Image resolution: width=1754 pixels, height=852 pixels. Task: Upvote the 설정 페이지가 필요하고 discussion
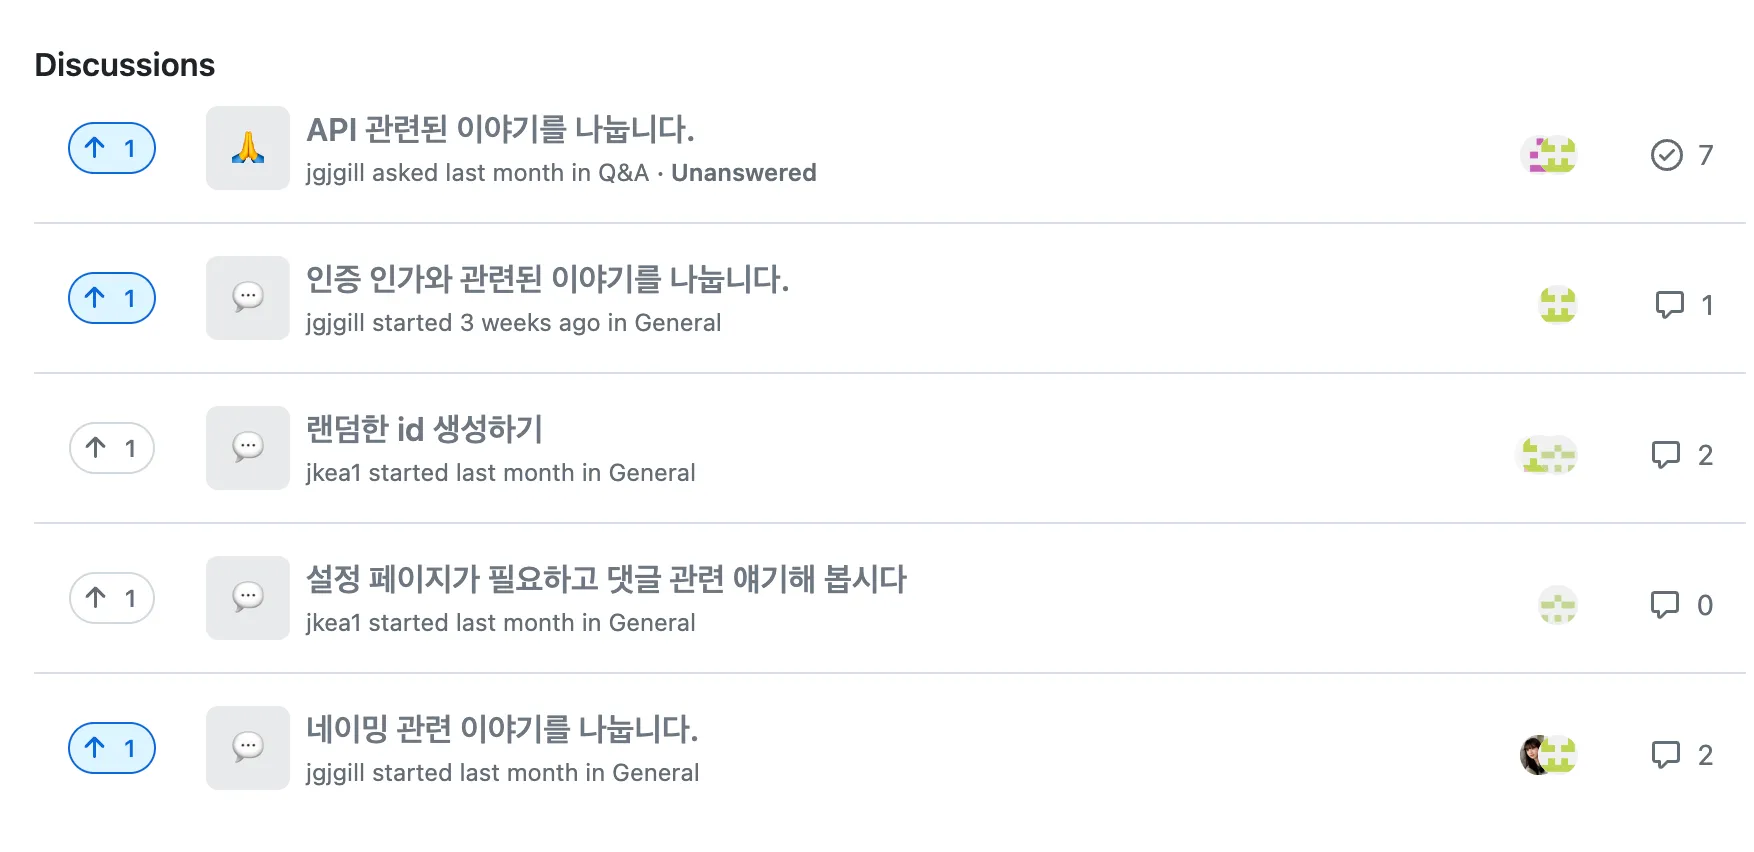pyautogui.click(x=111, y=598)
